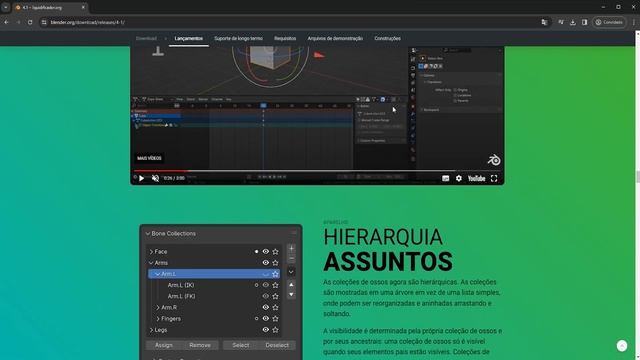The width and height of the screenshot is (640, 360).
Task: Reload the page with the refresh icon
Action: click(x=30, y=22)
